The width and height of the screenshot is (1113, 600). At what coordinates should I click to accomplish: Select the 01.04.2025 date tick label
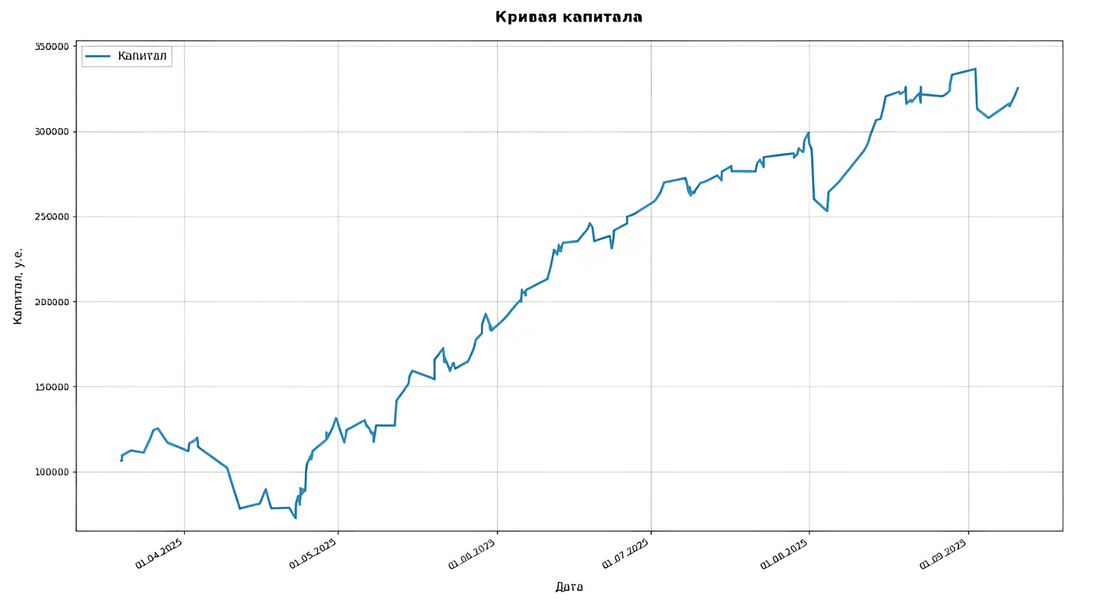click(x=160, y=553)
